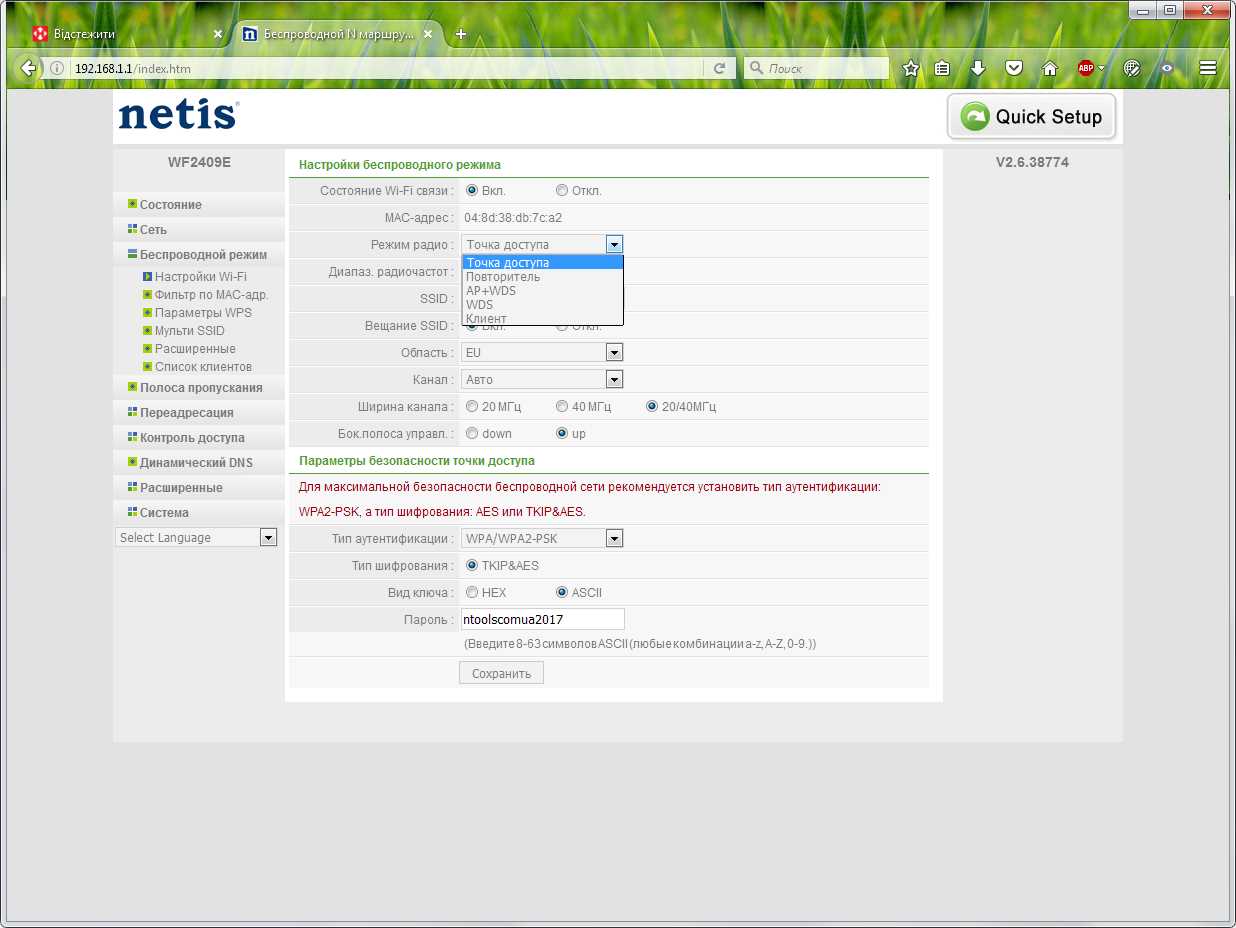Go to the browser home page icon

click(1050, 68)
